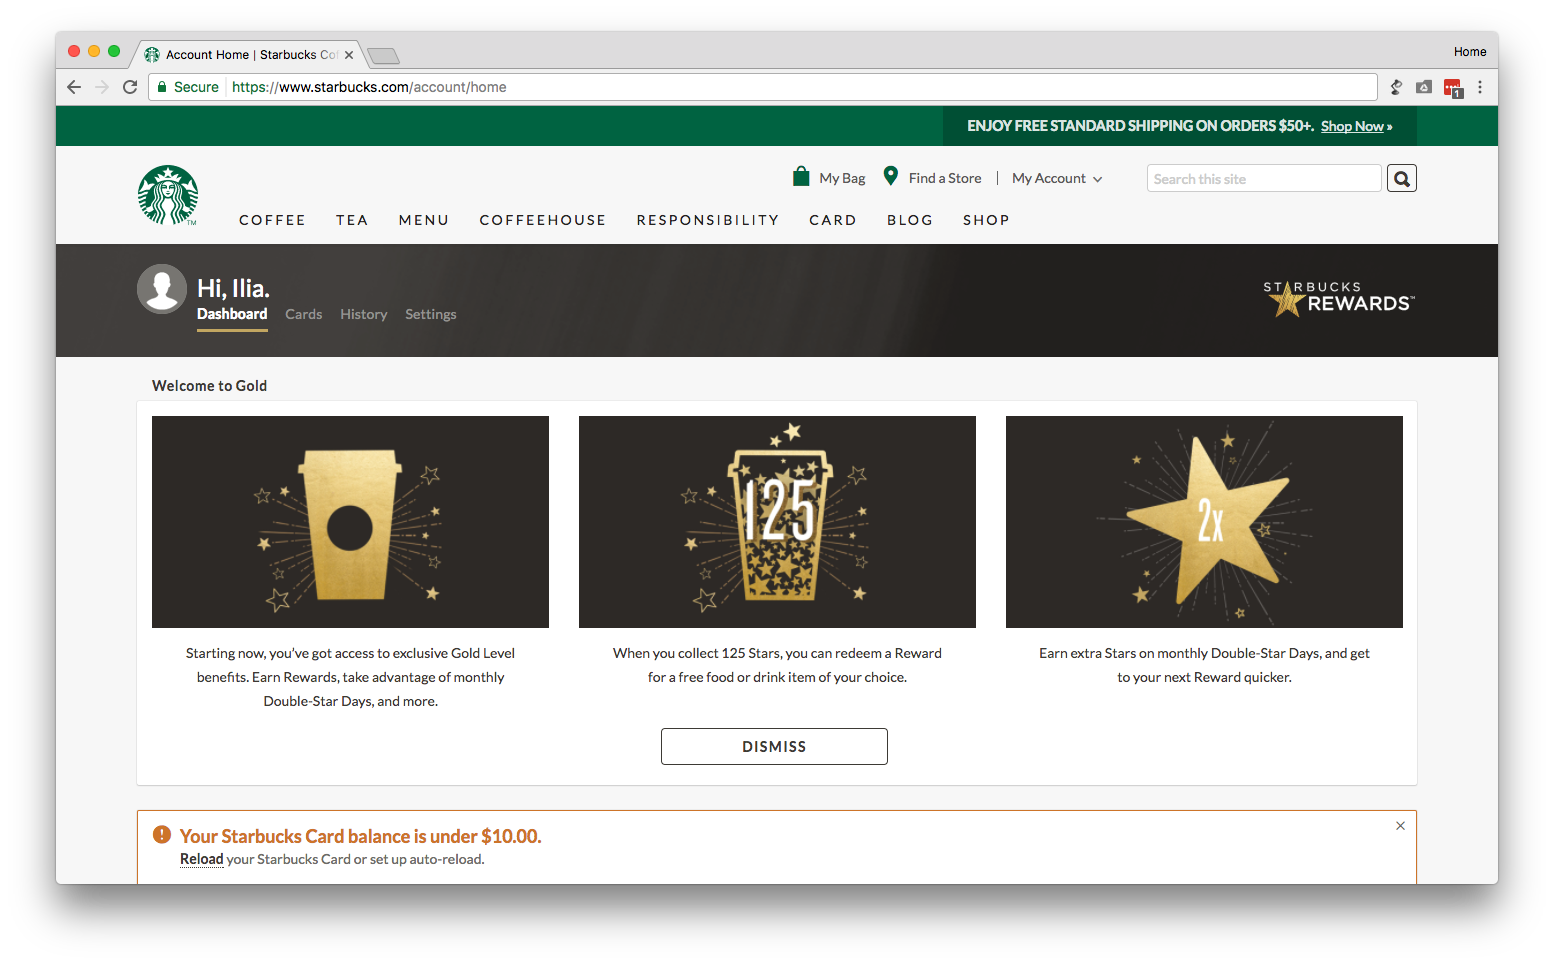Focus the Search this site field
This screenshot has height=964, width=1554.
pos(1263,179)
